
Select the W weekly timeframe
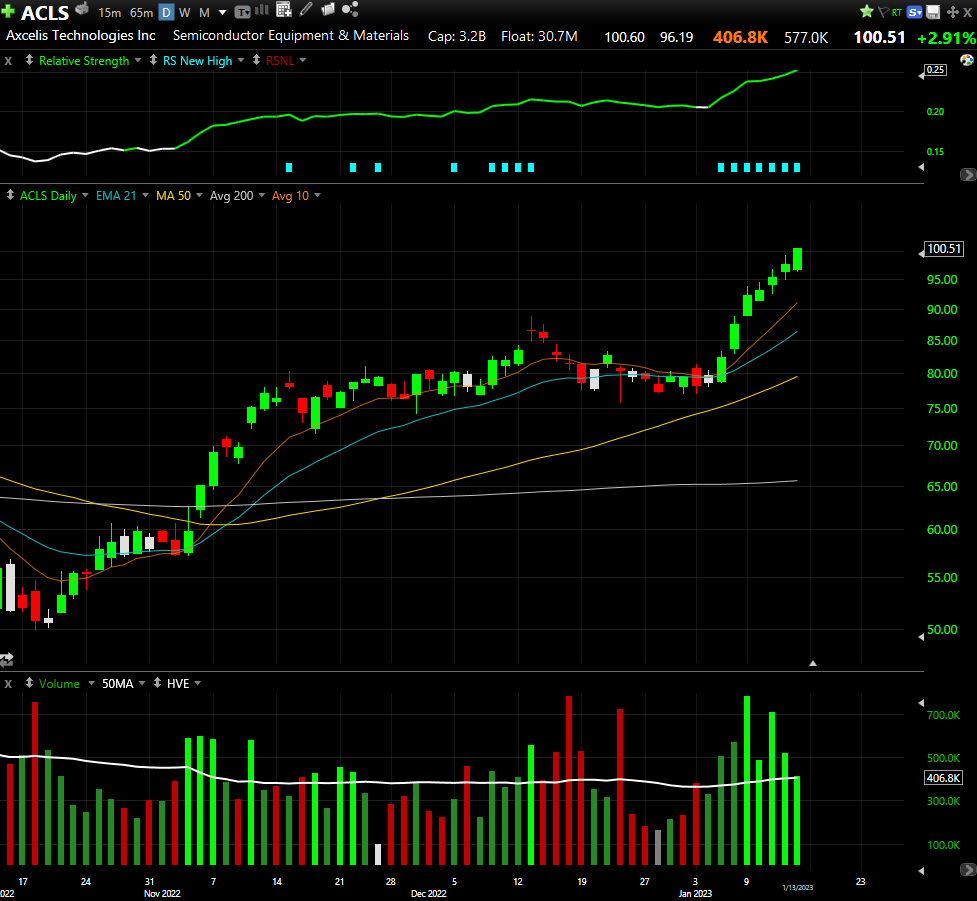[185, 12]
